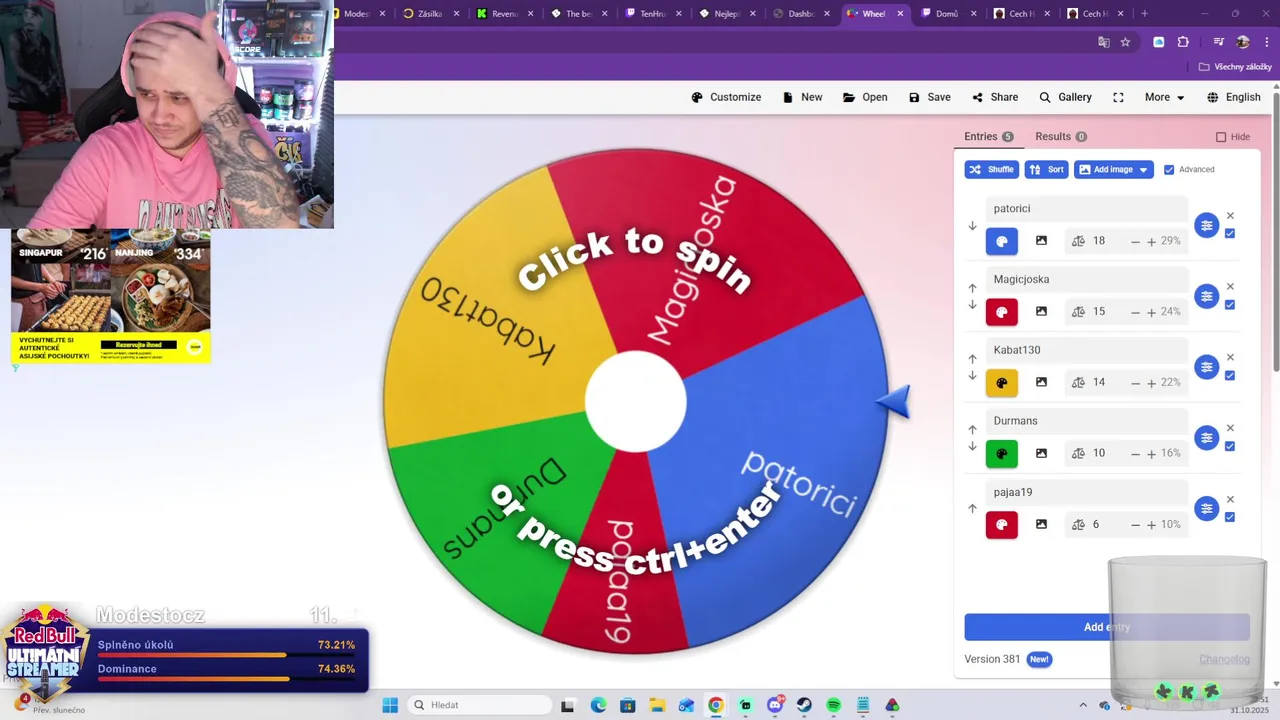This screenshot has width=1280, height=720.
Task: Decrease weight of Kabat130 with minus
Action: 1135,384
